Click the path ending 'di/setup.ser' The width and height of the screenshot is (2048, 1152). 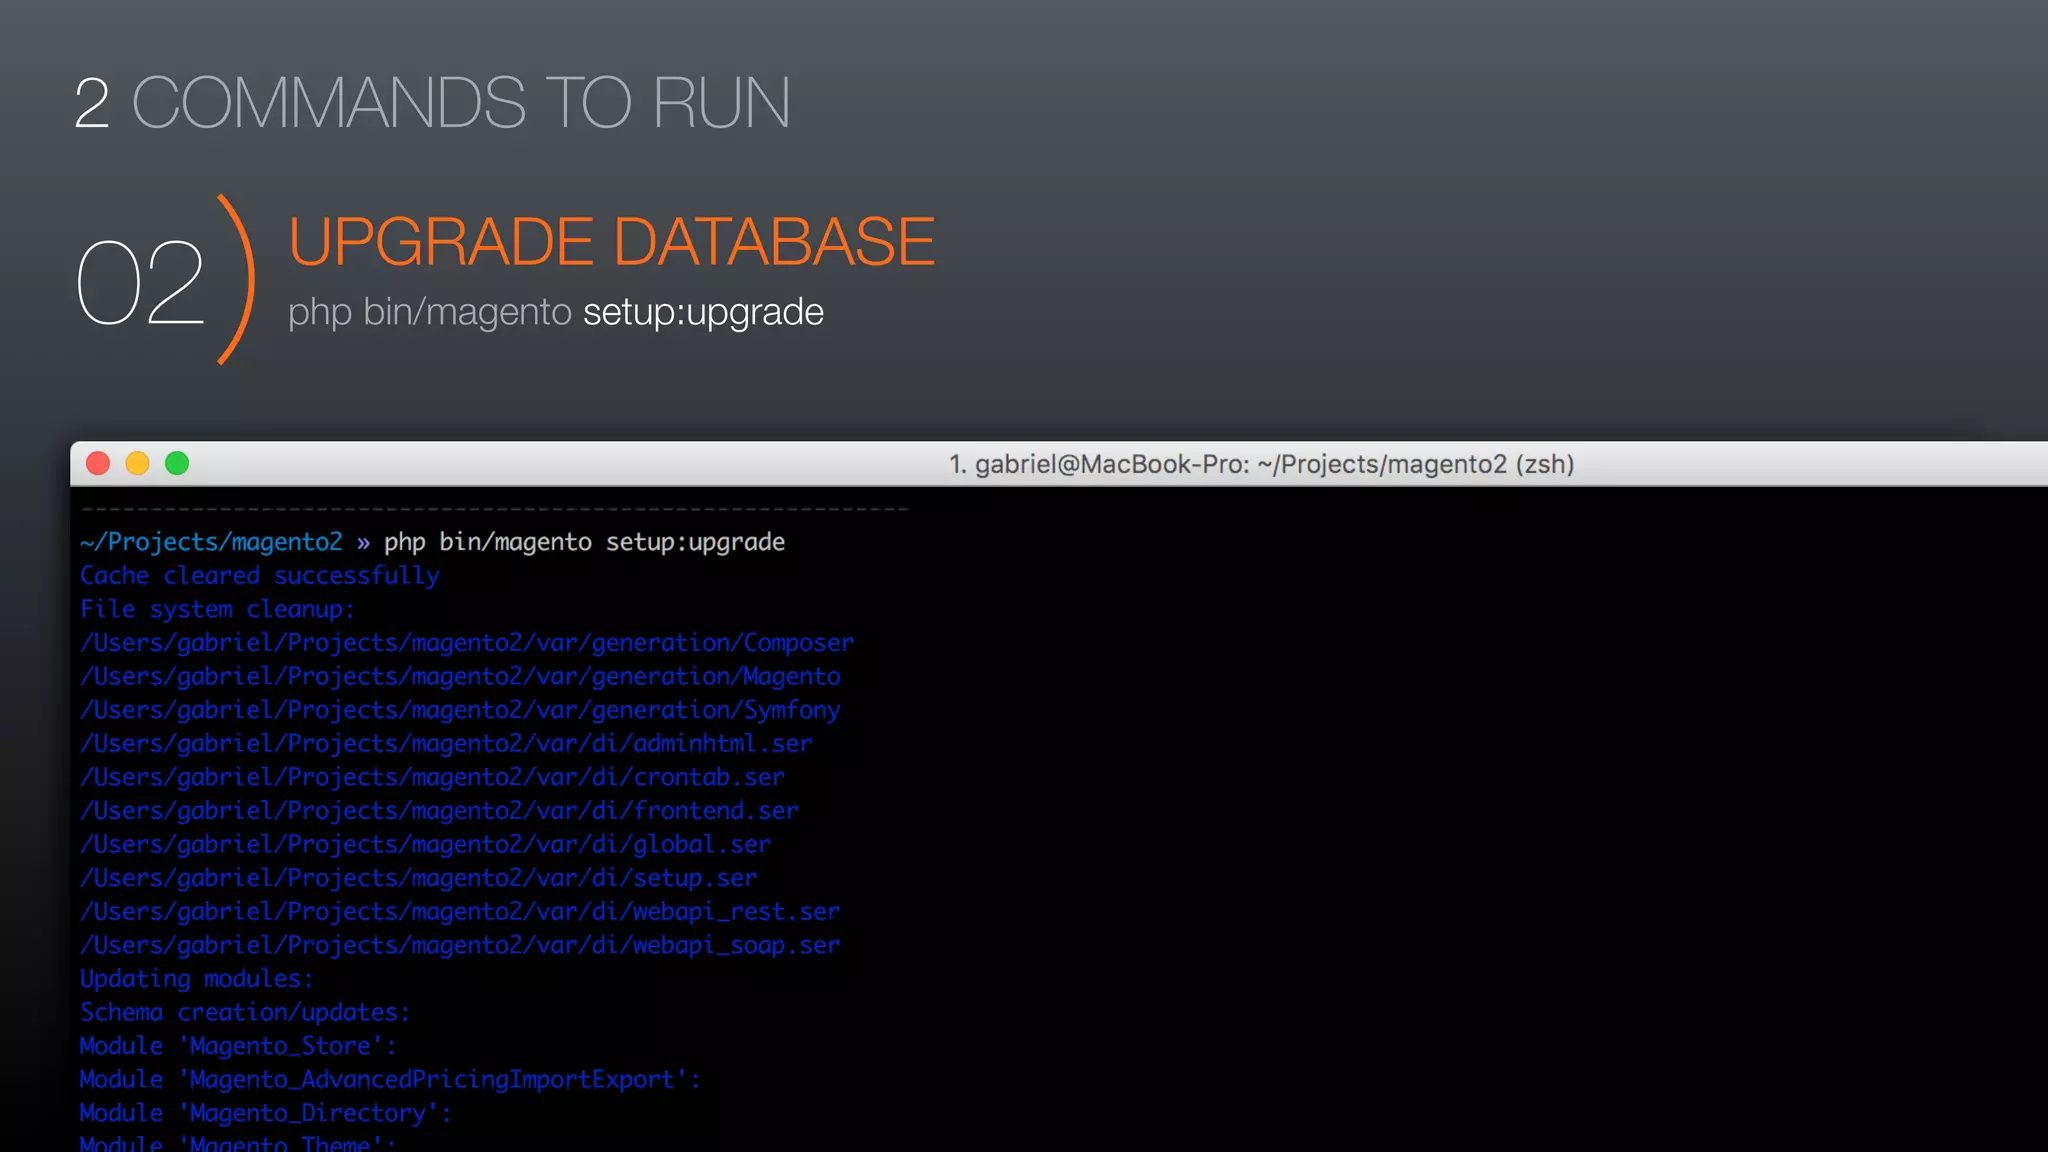pyautogui.click(x=418, y=878)
